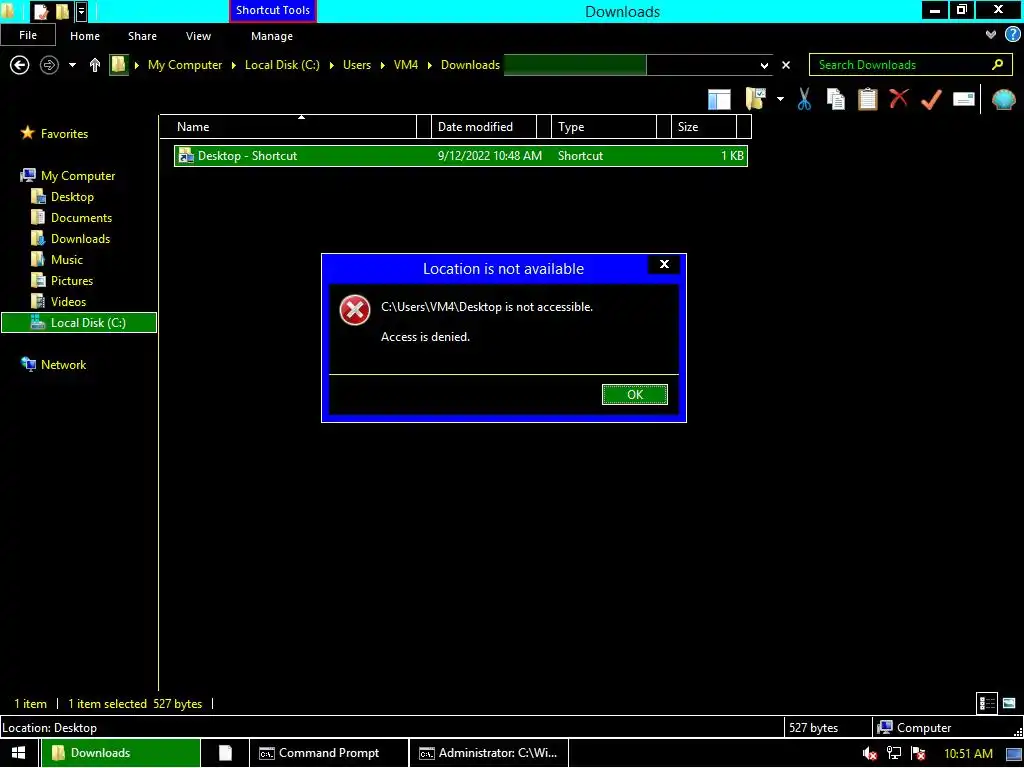Viewport: 1024px width, 768px height.
Task: Sort by the Date modified column header
Action: pos(483,127)
